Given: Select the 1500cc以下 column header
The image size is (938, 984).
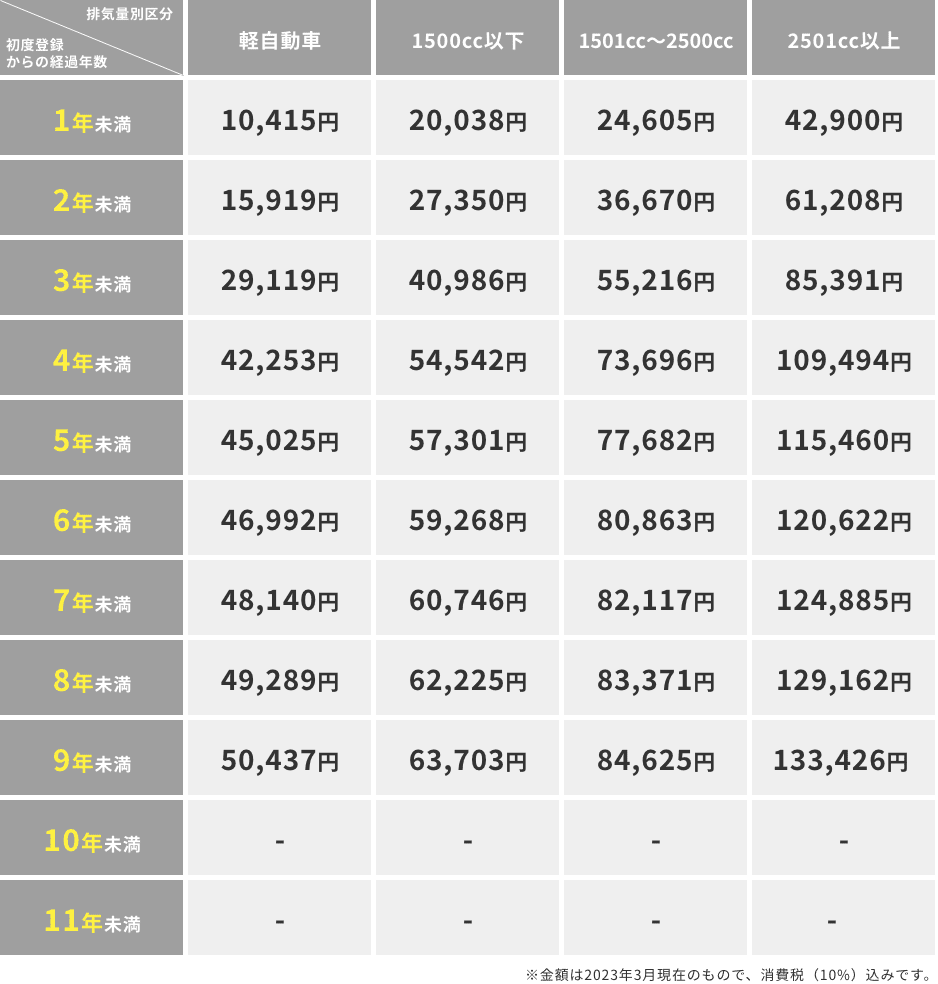Looking at the screenshot, I should [467, 41].
